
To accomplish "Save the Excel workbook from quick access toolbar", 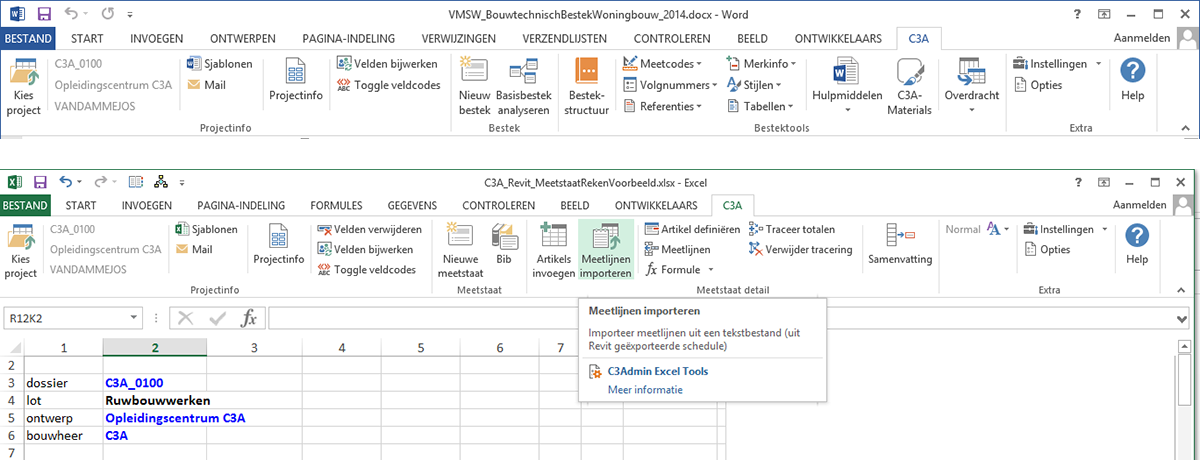I will coord(41,182).
